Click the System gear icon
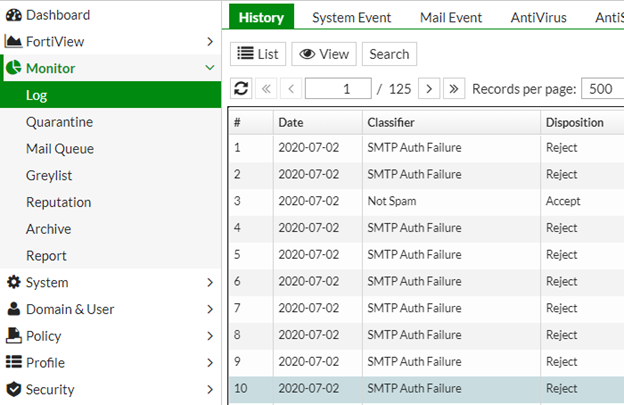Viewport: 624px width, 405px height. tap(14, 283)
